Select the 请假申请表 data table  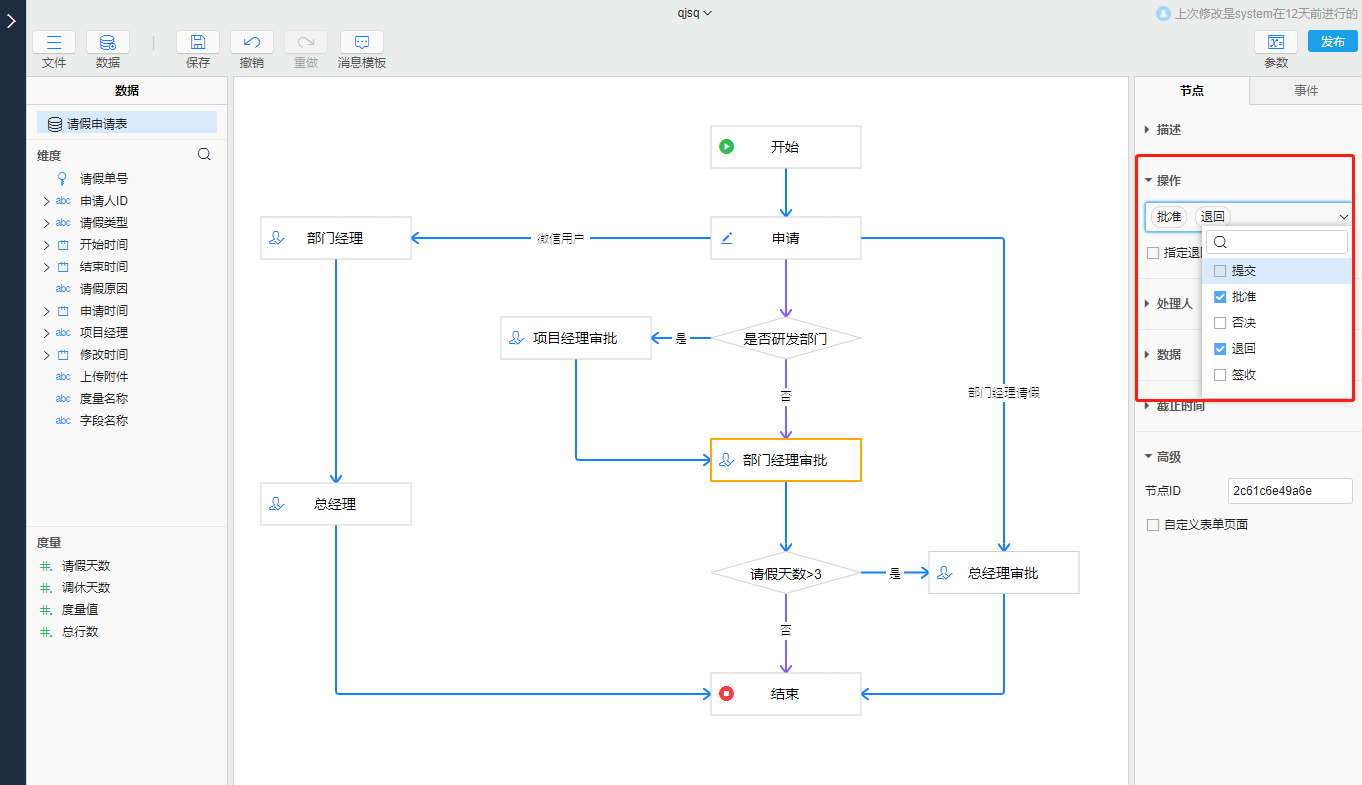[97, 124]
